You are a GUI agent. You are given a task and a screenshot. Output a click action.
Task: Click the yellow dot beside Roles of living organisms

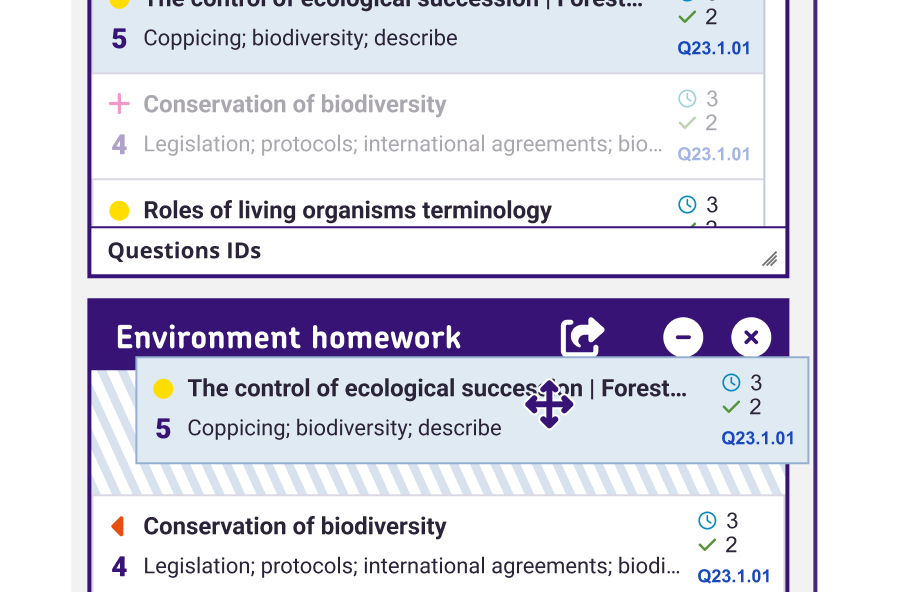(119, 210)
